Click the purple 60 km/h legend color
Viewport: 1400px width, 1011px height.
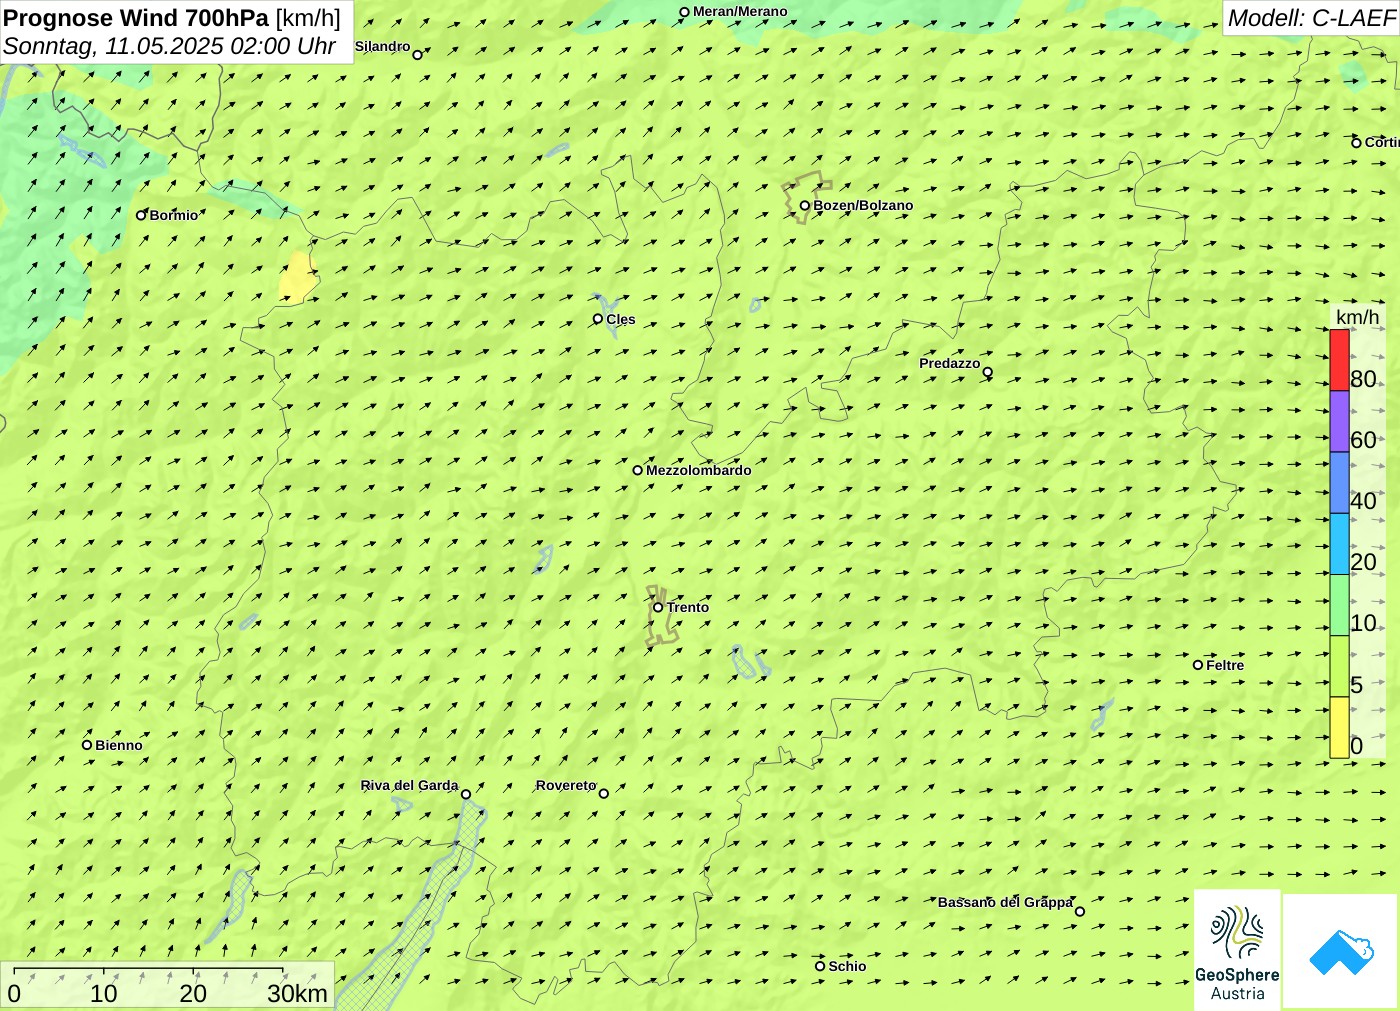(x=1339, y=421)
